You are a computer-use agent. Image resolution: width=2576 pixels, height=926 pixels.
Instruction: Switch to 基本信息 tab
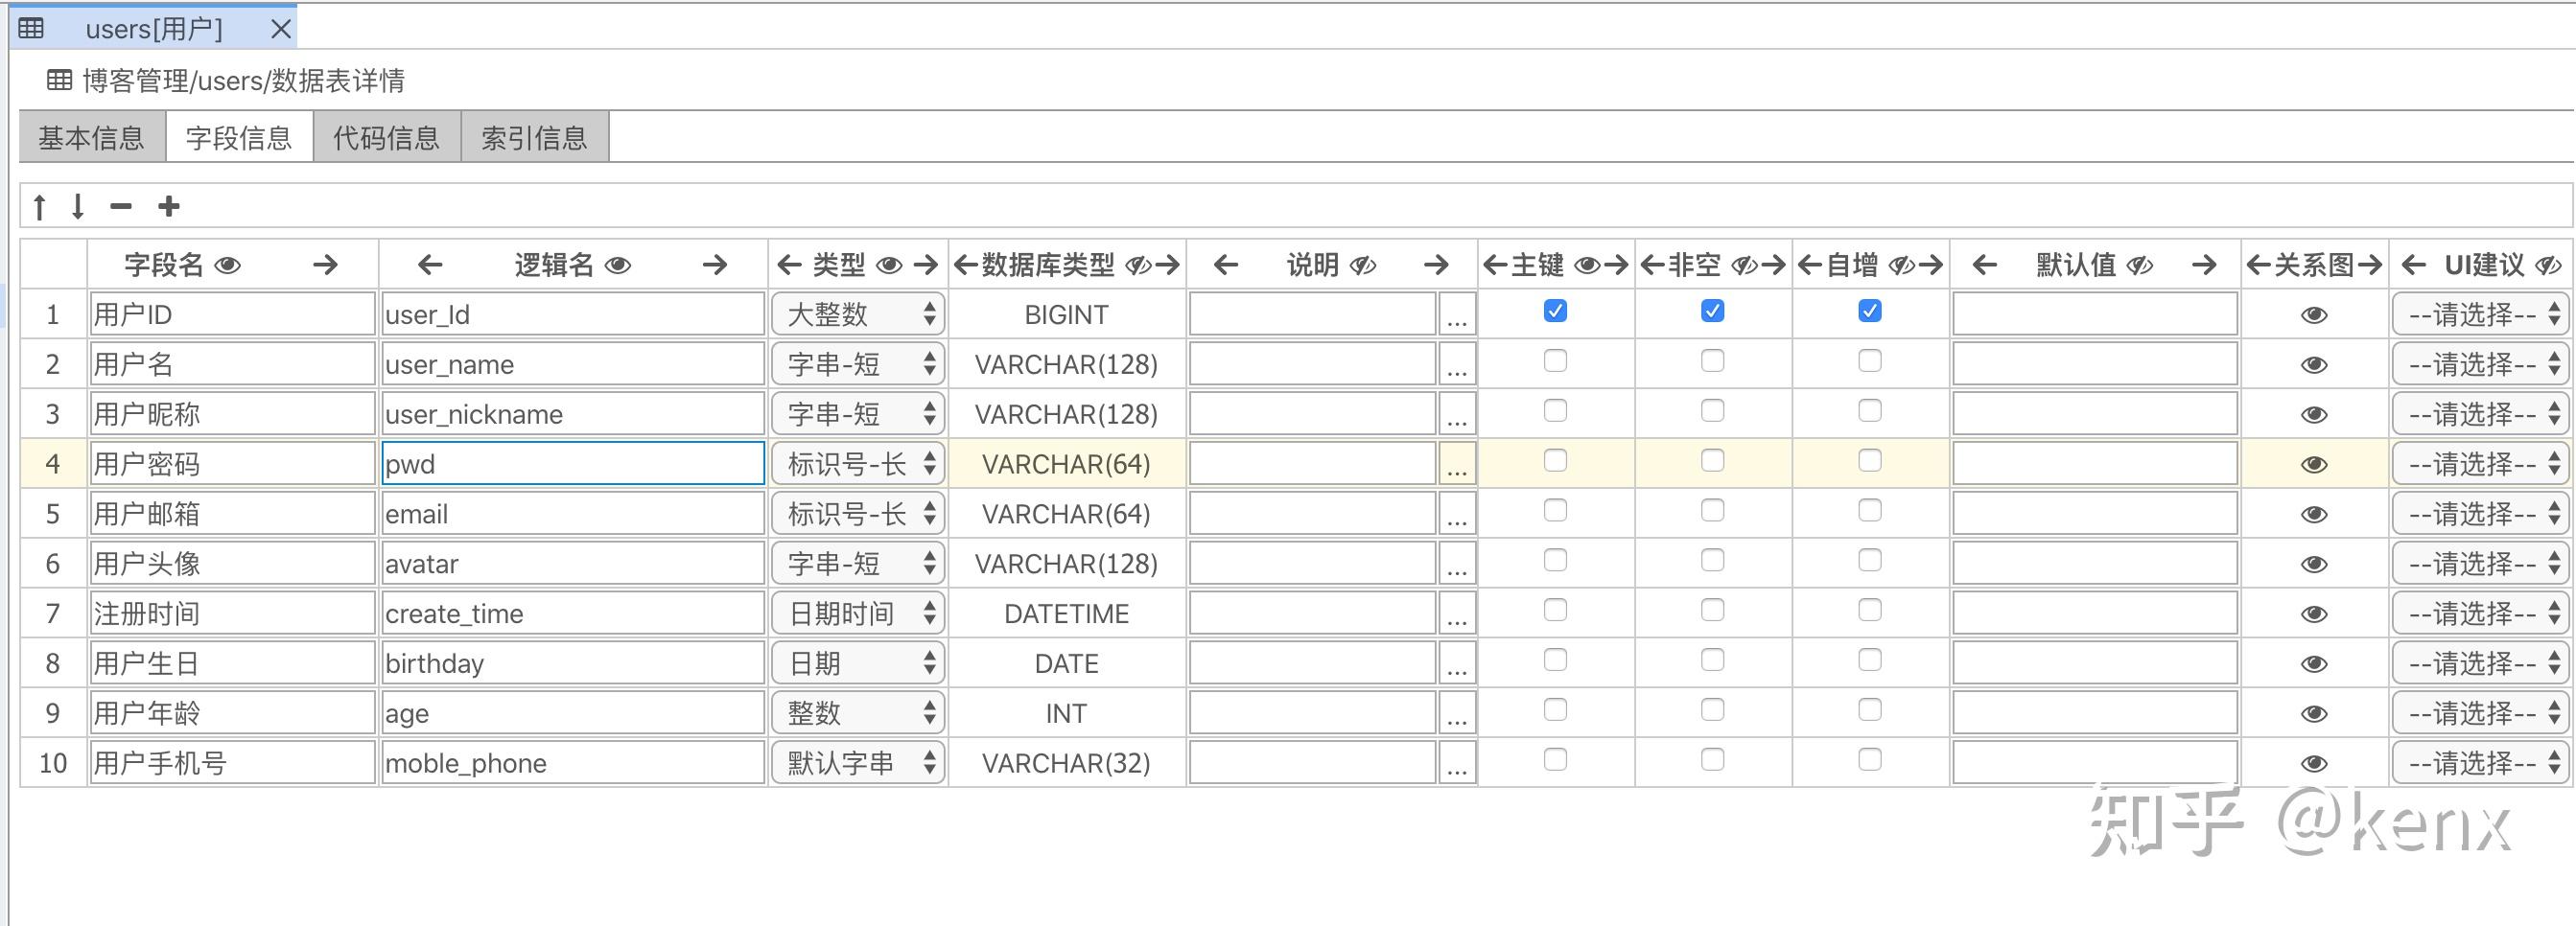pyautogui.click(x=92, y=137)
